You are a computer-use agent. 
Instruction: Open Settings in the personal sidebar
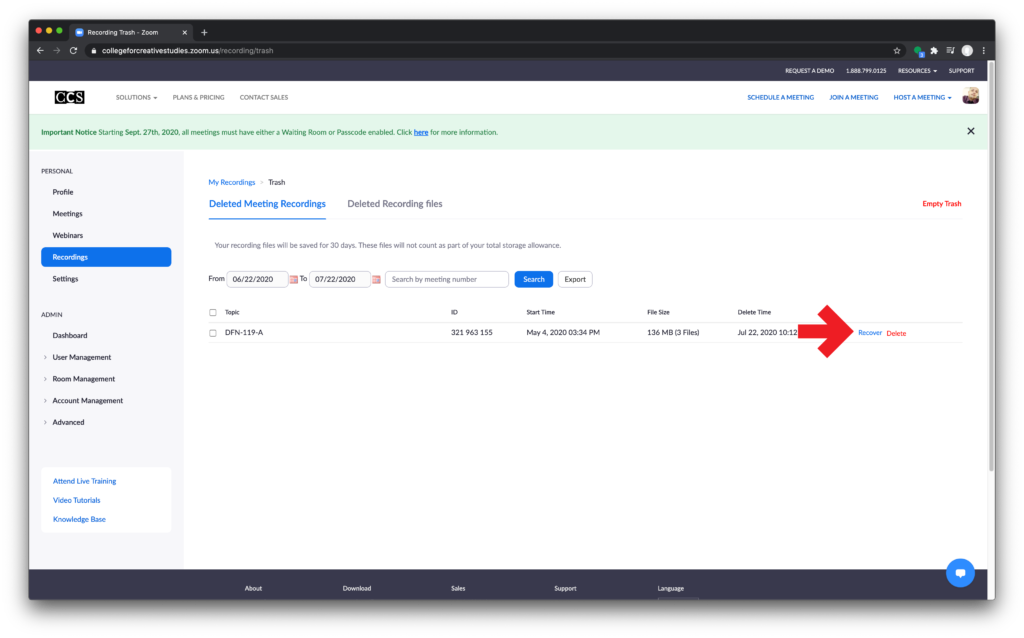65,279
